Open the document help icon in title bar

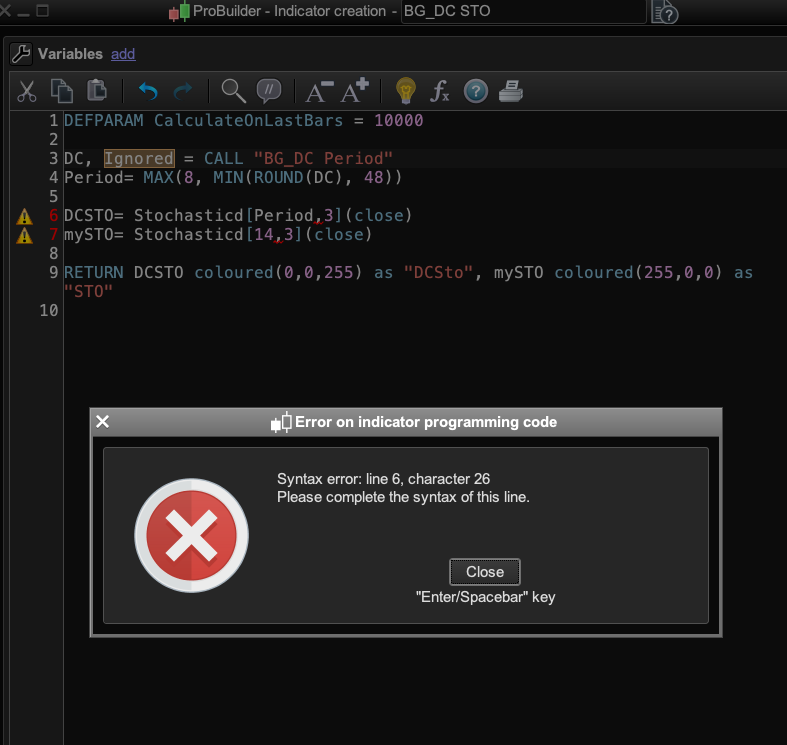pos(665,12)
